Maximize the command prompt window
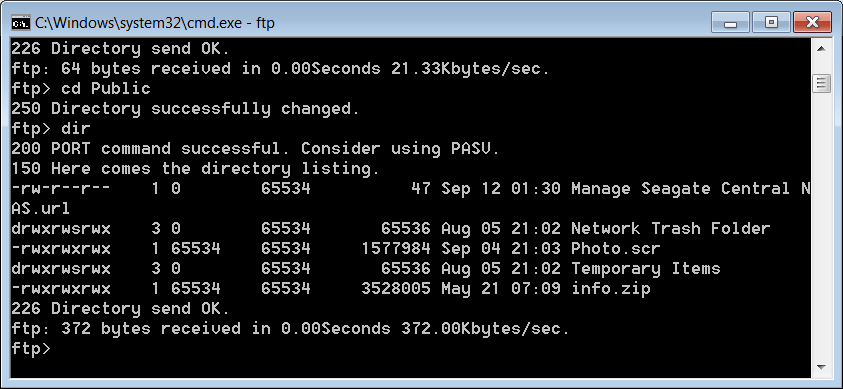This screenshot has width=843, height=389. pyautogui.click(x=771, y=23)
